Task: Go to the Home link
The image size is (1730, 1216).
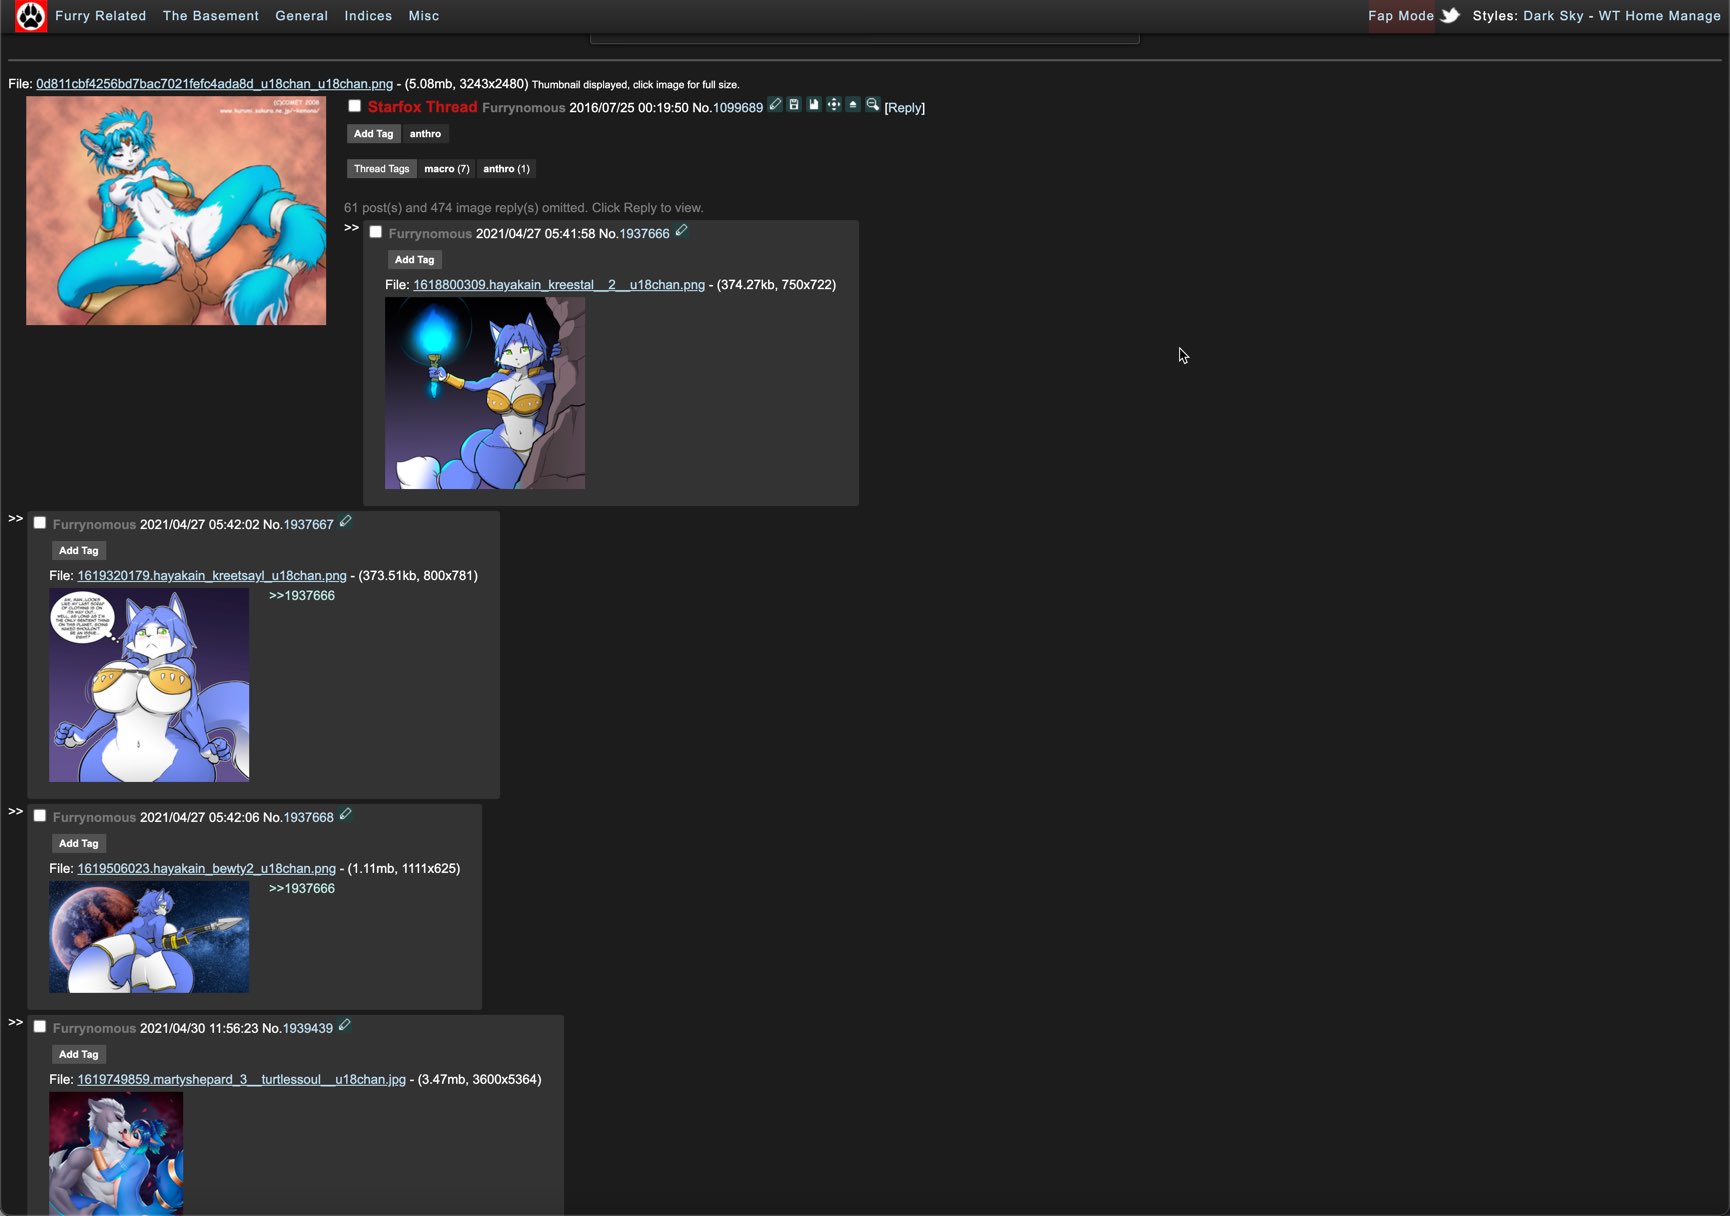Action: tap(1644, 16)
